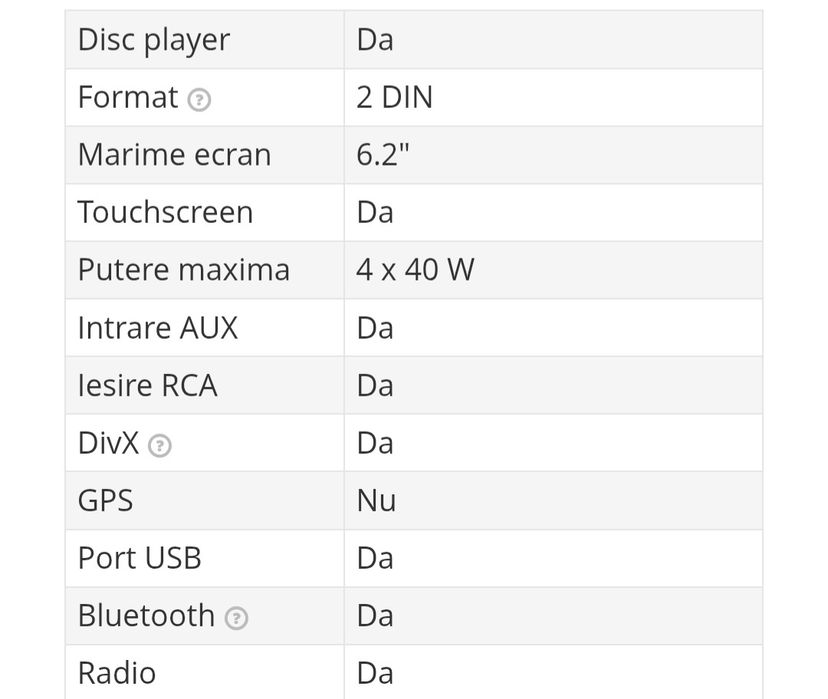Click the Putere maxima label

(183, 270)
